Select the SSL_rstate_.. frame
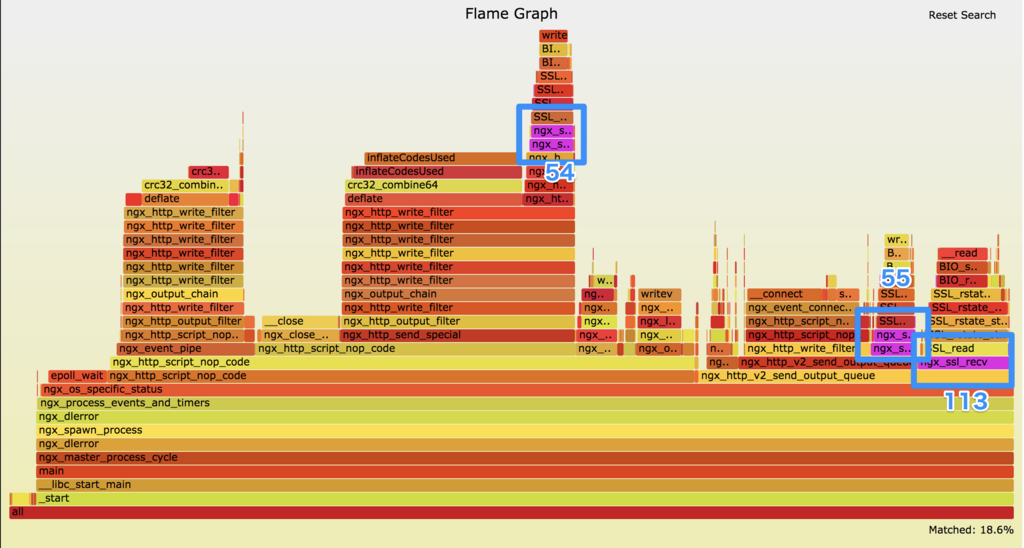The image size is (1024, 548). tap(968, 308)
